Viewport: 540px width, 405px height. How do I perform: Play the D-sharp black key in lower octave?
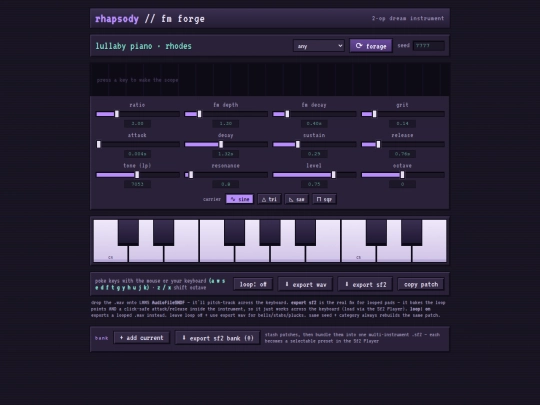(x=164, y=232)
